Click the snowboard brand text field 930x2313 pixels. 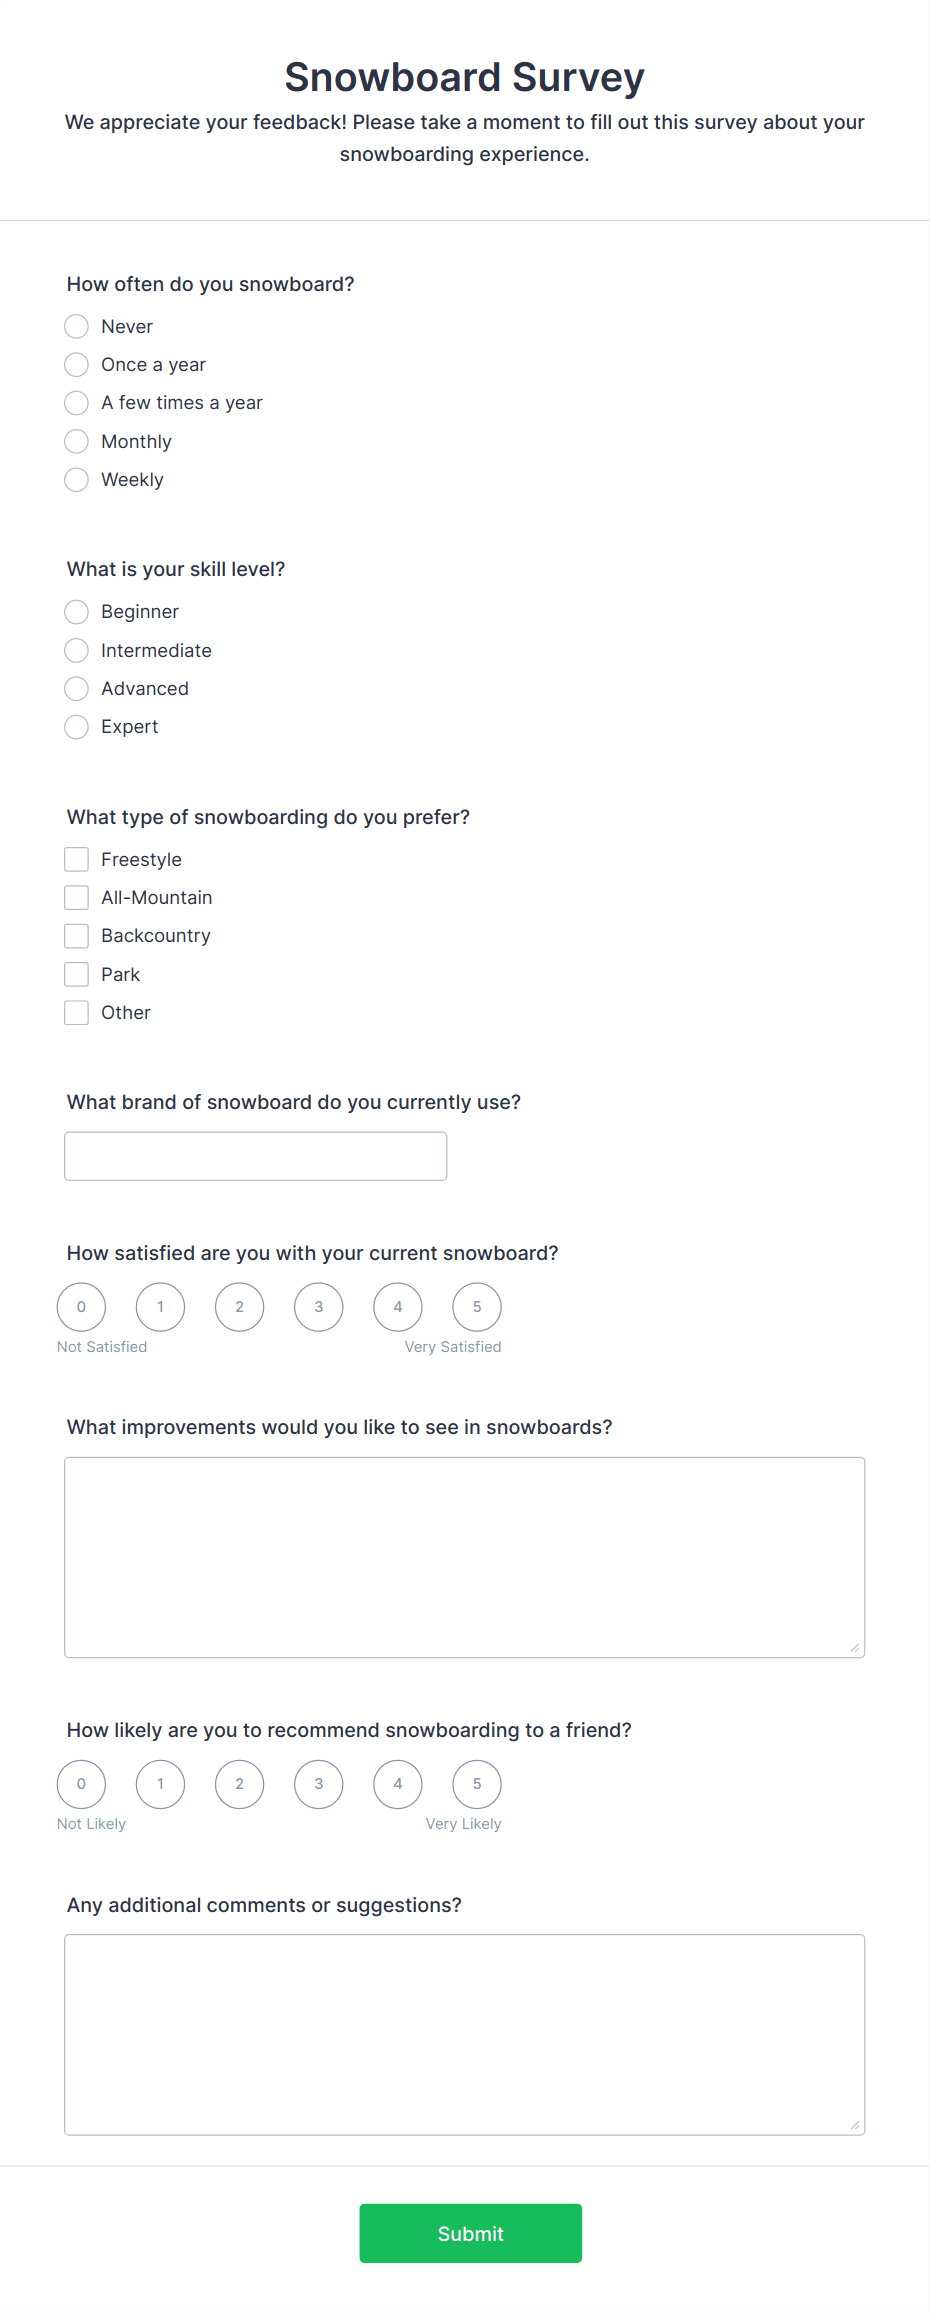(x=255, y=1155)
